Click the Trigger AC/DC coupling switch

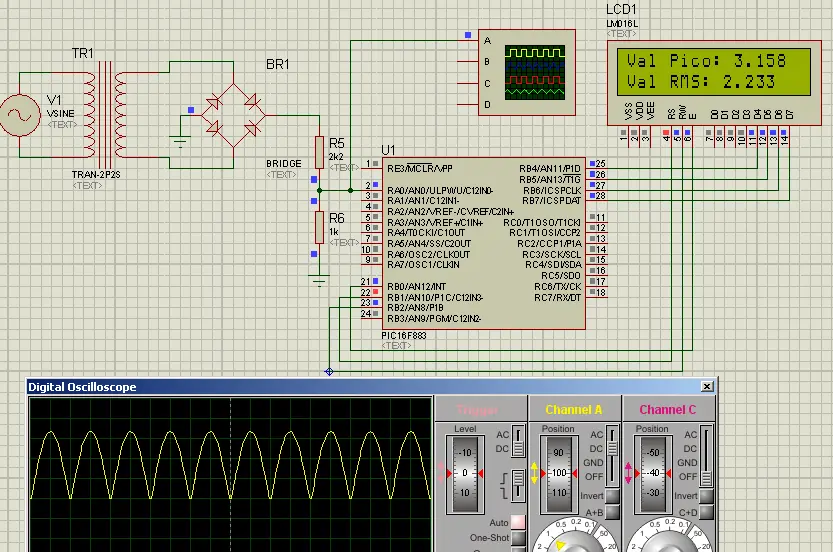coord(518,441)
